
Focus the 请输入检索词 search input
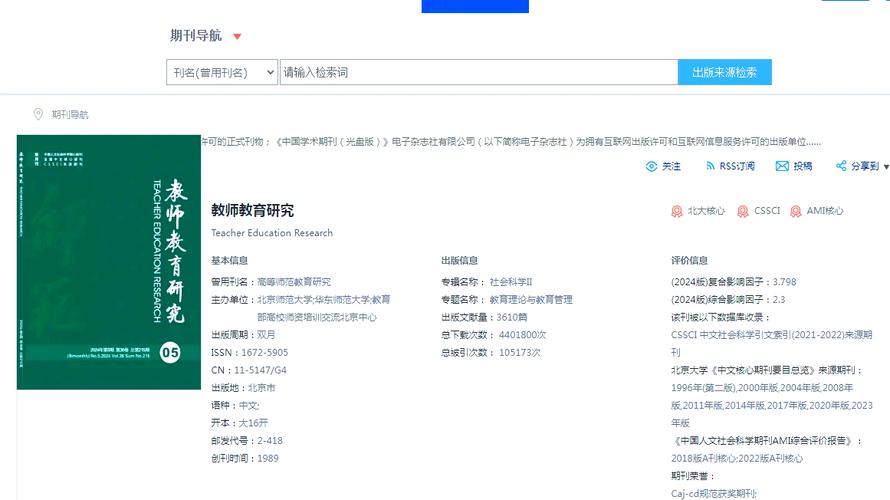(478, 72)
